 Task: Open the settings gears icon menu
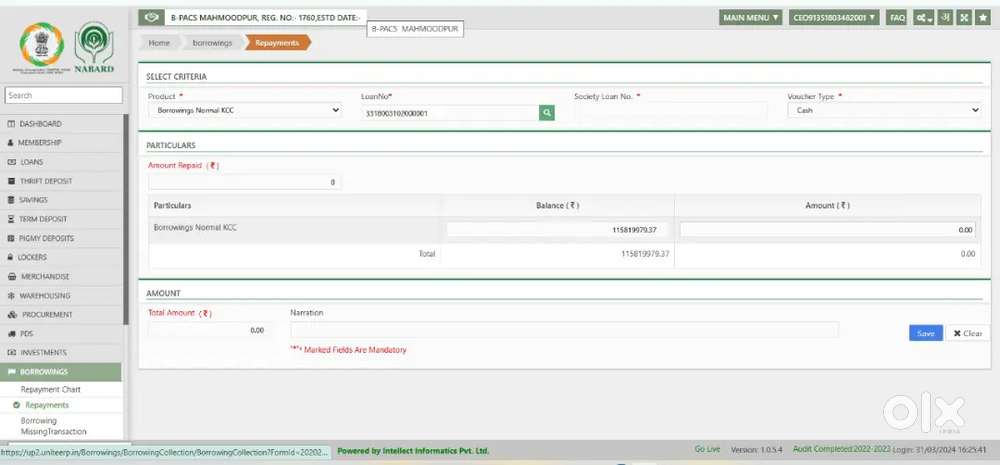tap(923, 18)
